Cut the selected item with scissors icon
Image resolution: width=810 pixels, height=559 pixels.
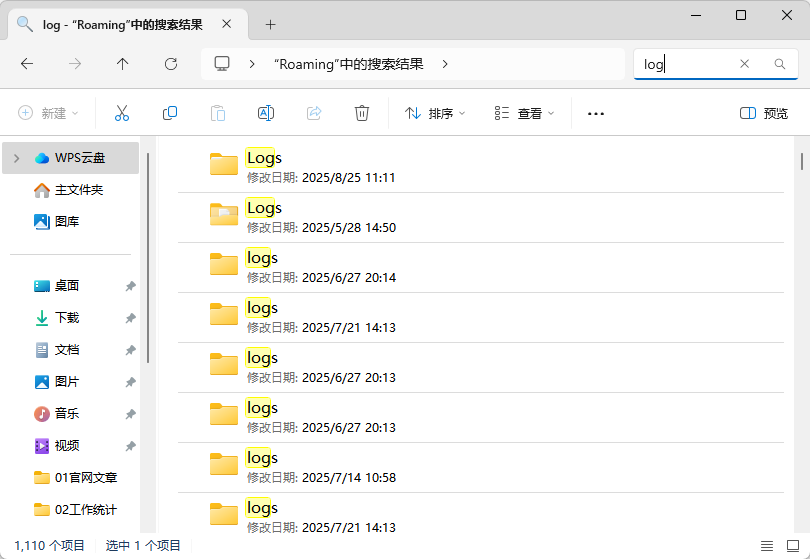point(122,113)
